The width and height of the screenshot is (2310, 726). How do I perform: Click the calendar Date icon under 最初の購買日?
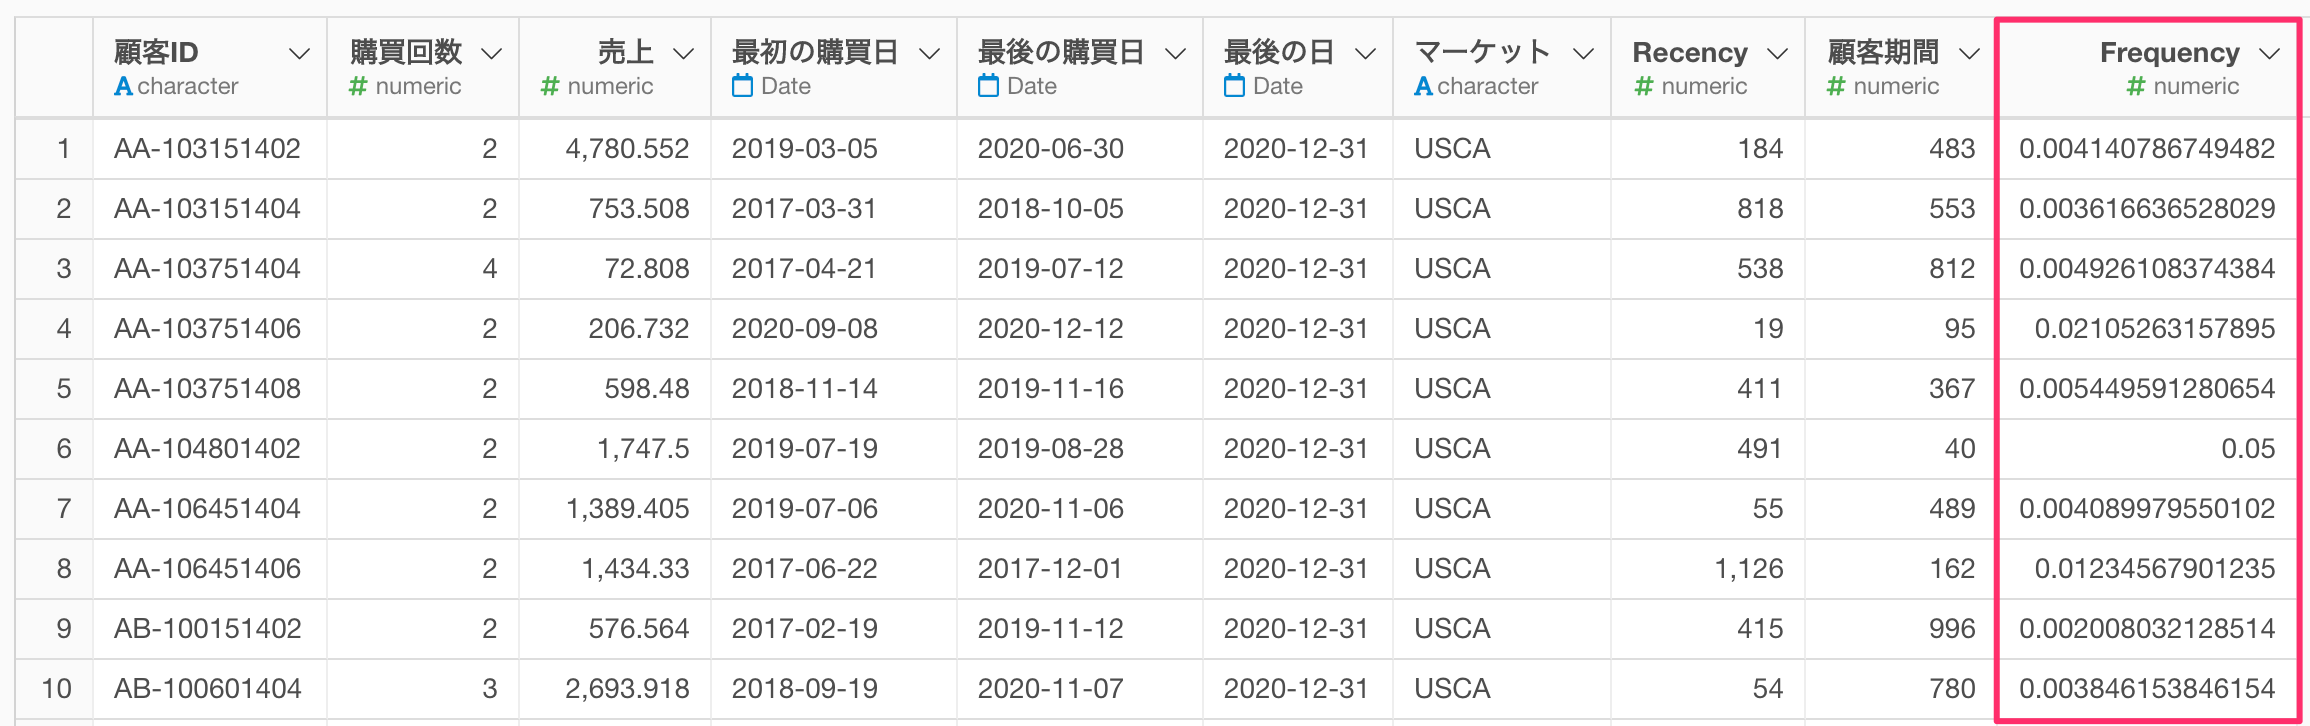pos(742,86)
